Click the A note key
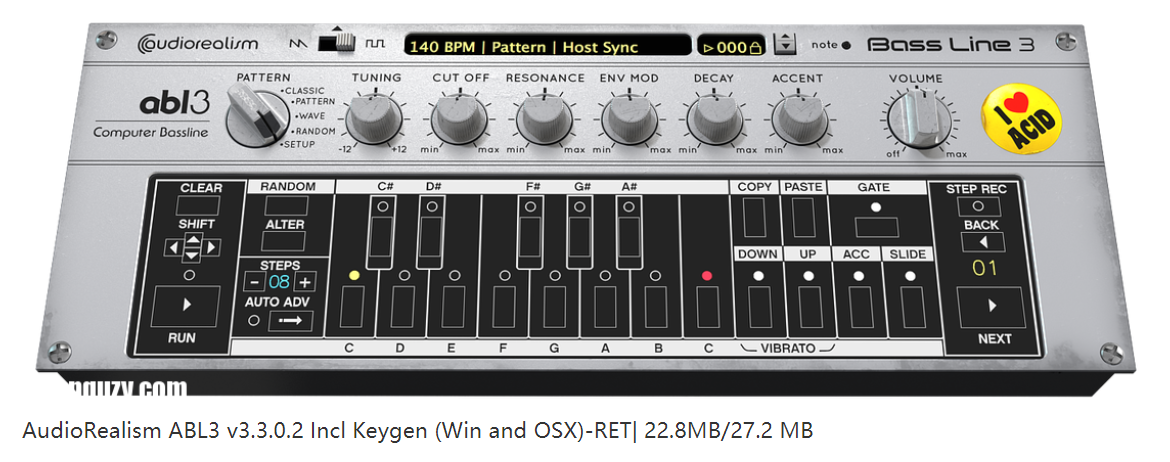The height and width of the screenshot is (462, 1170). [606, 306]
